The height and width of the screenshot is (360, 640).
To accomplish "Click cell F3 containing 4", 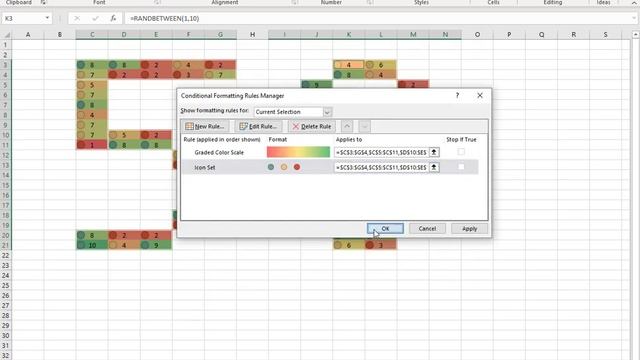I will (188, 64).
